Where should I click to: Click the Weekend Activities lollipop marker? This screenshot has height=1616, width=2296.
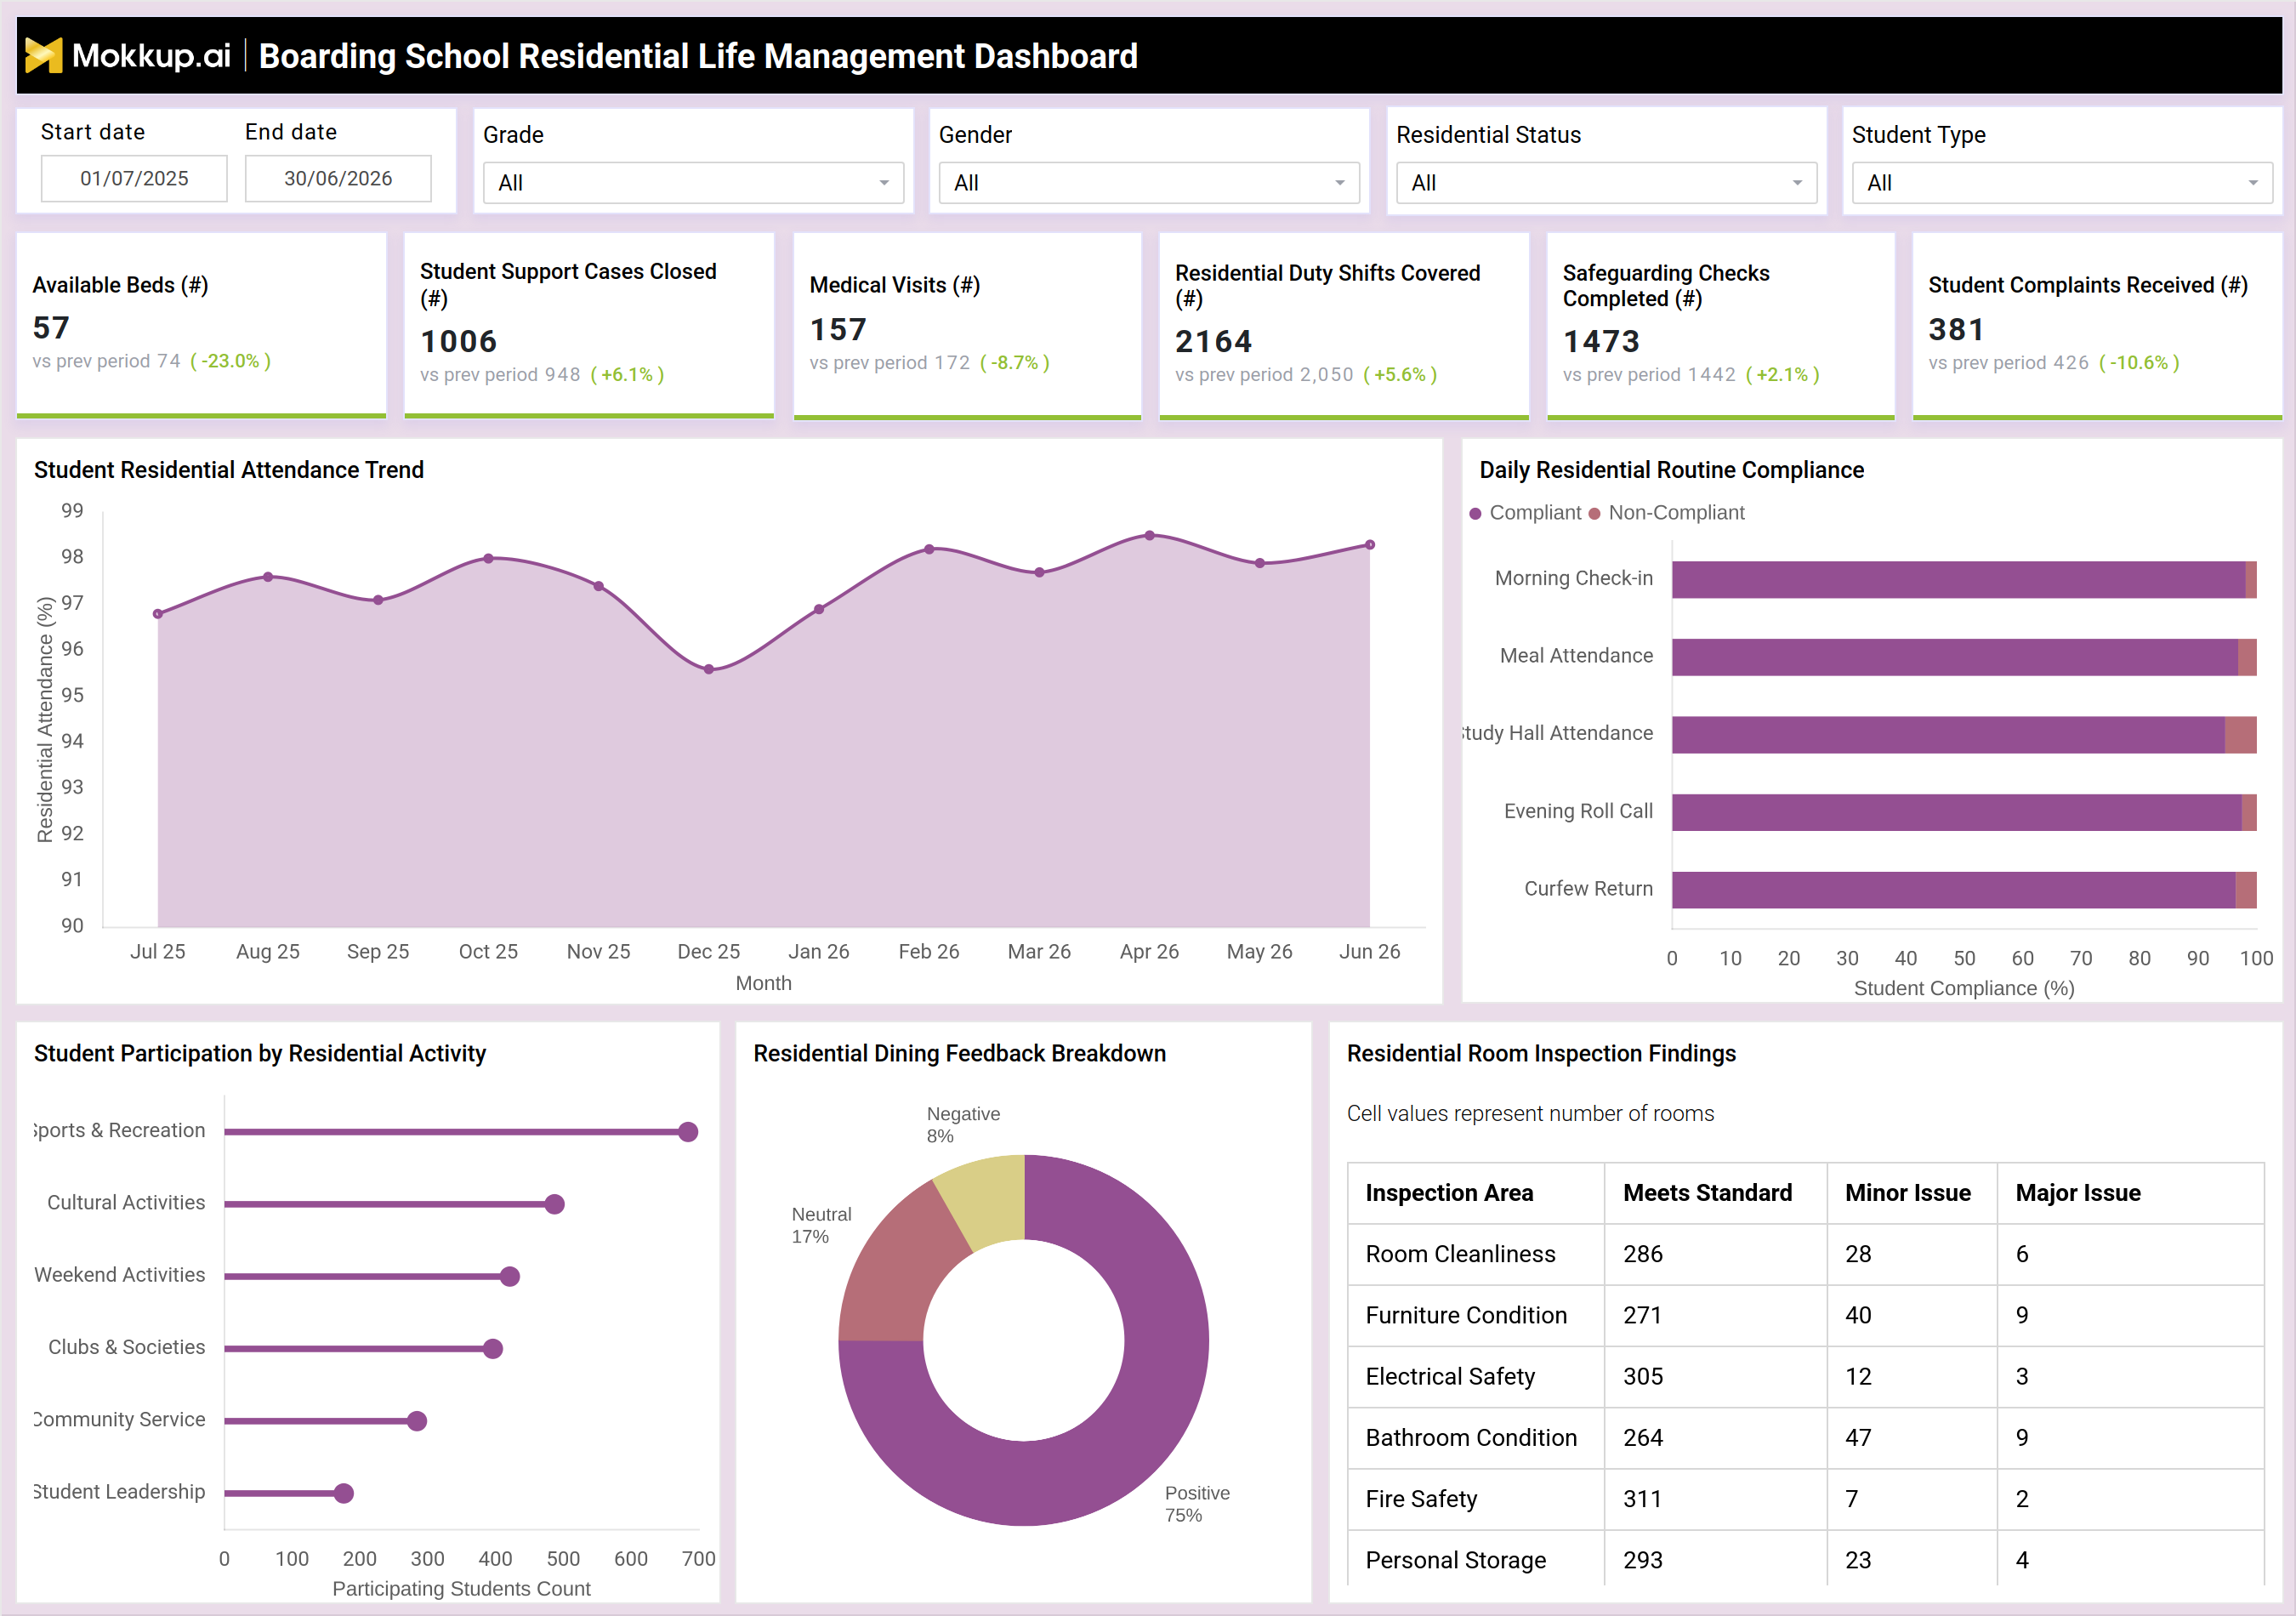510,1276
